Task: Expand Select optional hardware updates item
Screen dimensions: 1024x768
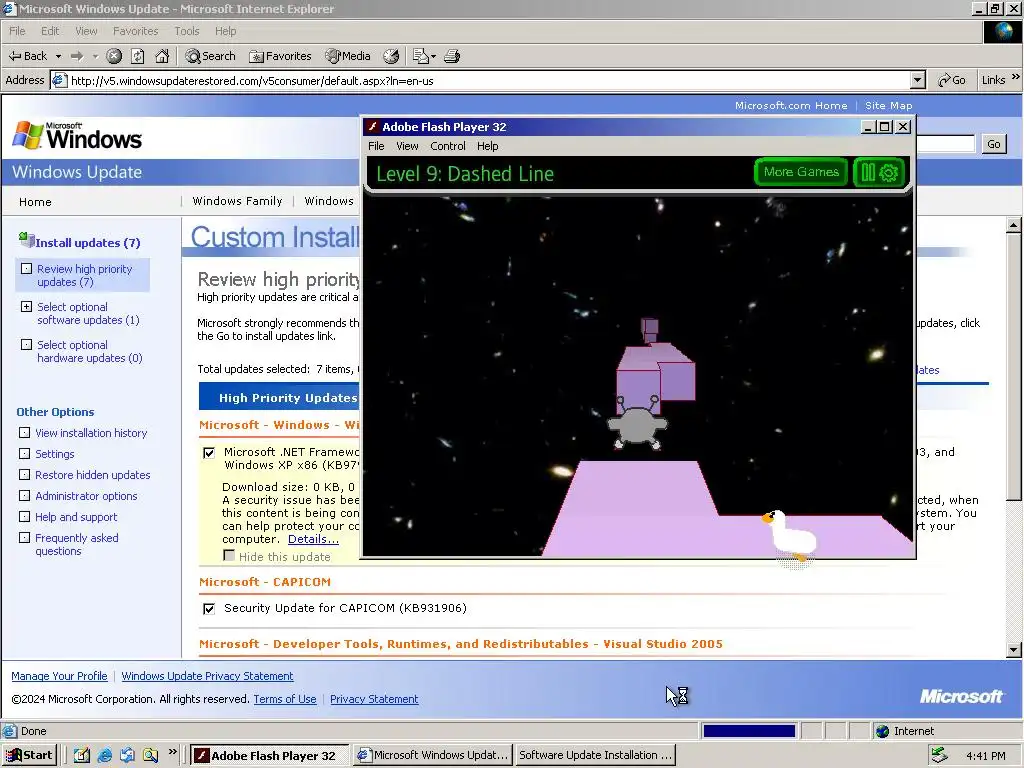Action: pos(26,344)
